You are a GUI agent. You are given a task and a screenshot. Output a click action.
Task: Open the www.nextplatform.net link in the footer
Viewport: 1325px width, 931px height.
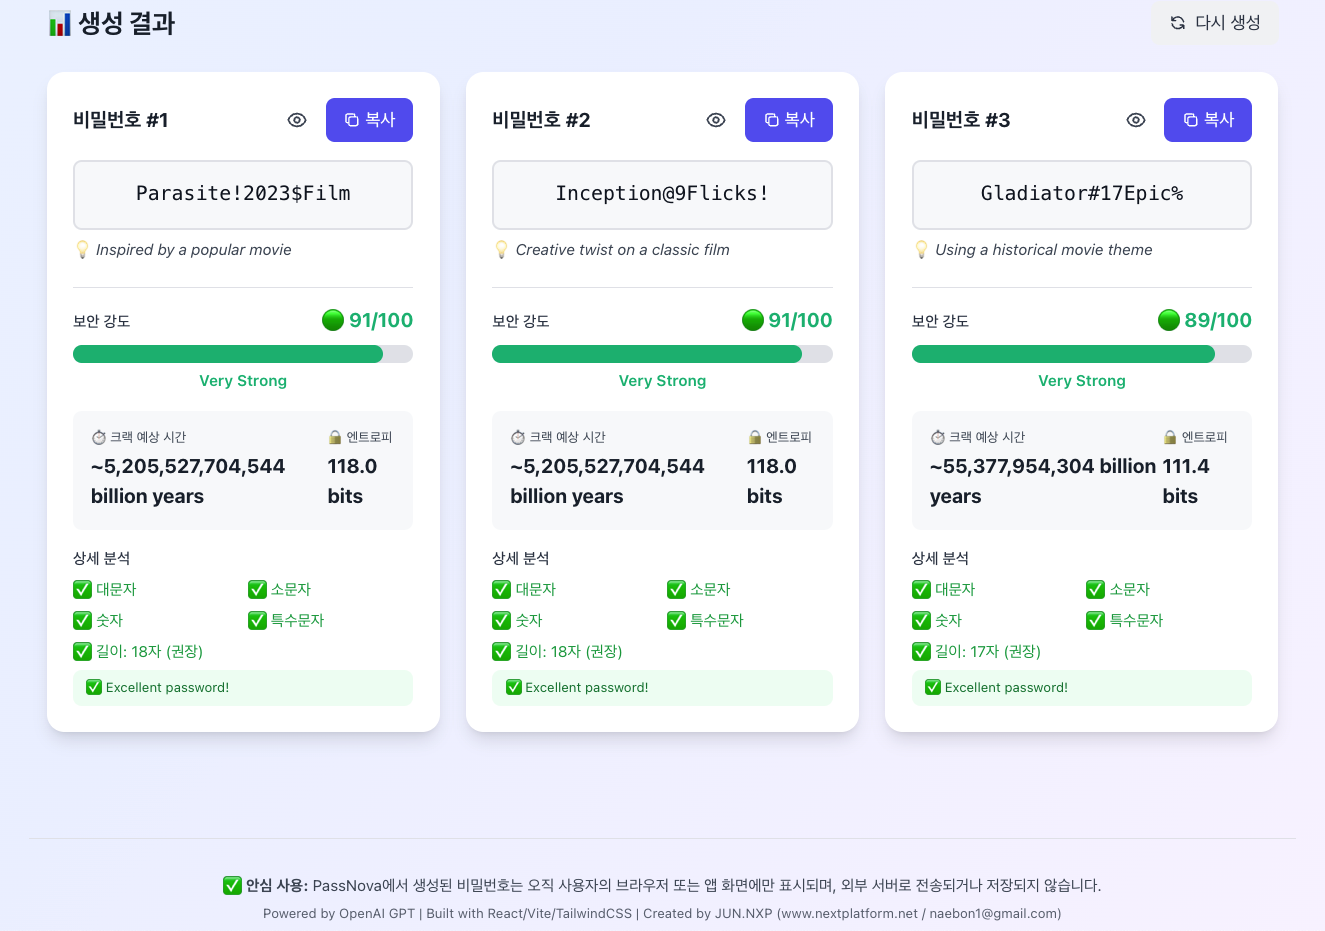[848, 913]
